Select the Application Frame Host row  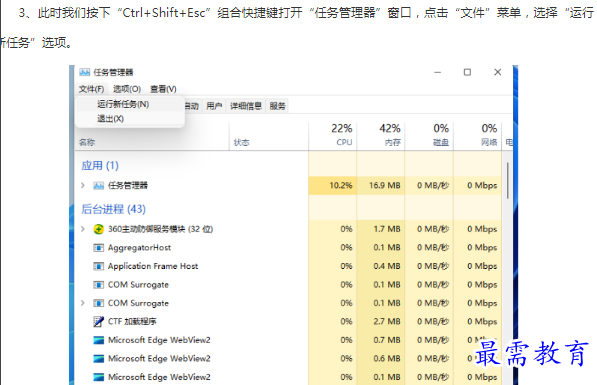[x=288, y=266]
